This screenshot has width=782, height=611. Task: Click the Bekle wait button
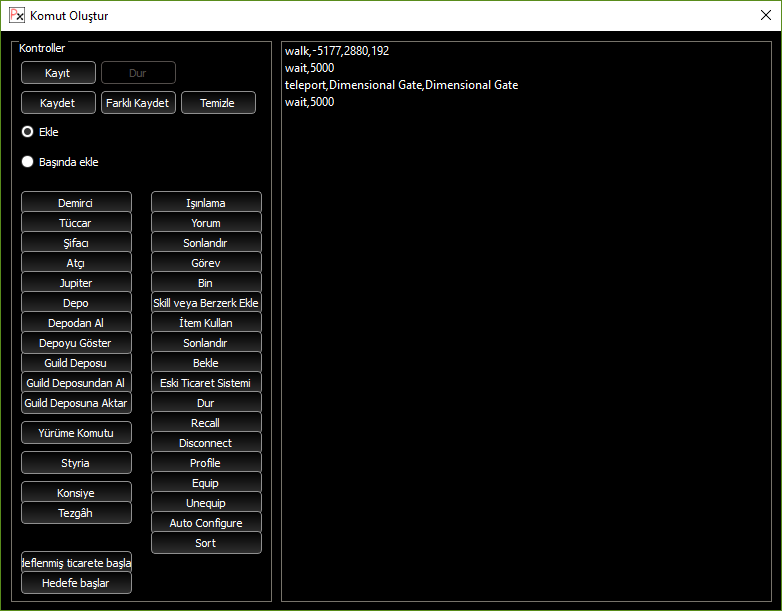point(206,363)
